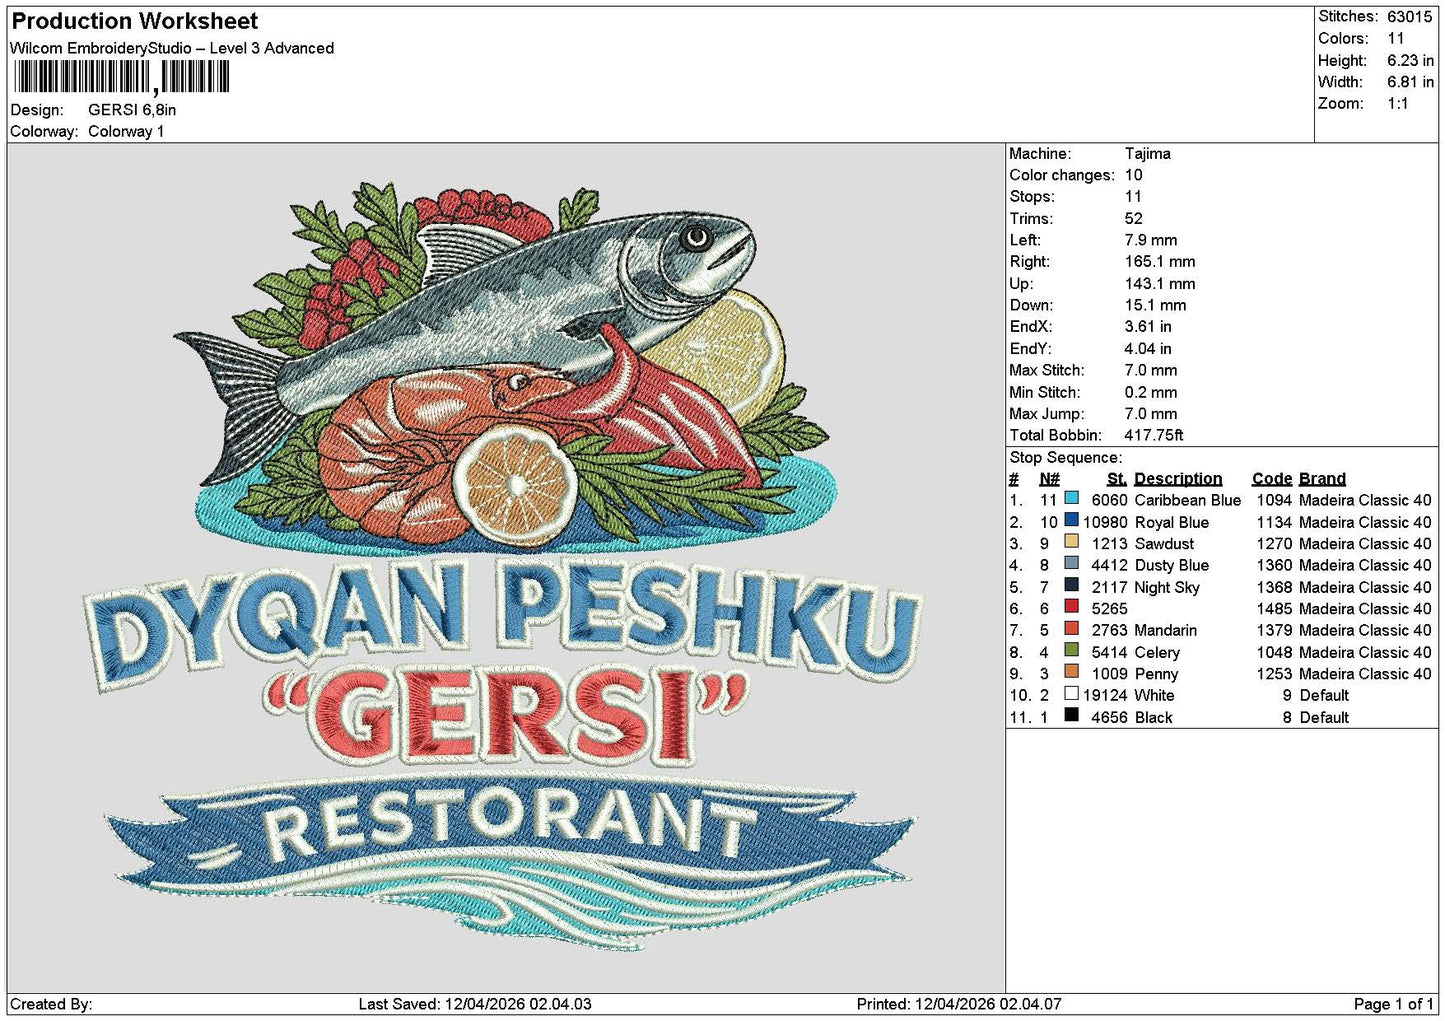This screenshot has width=1445, height=1021.
Task: Click the 'Default' brand in White row
Action: (1324, 695)
